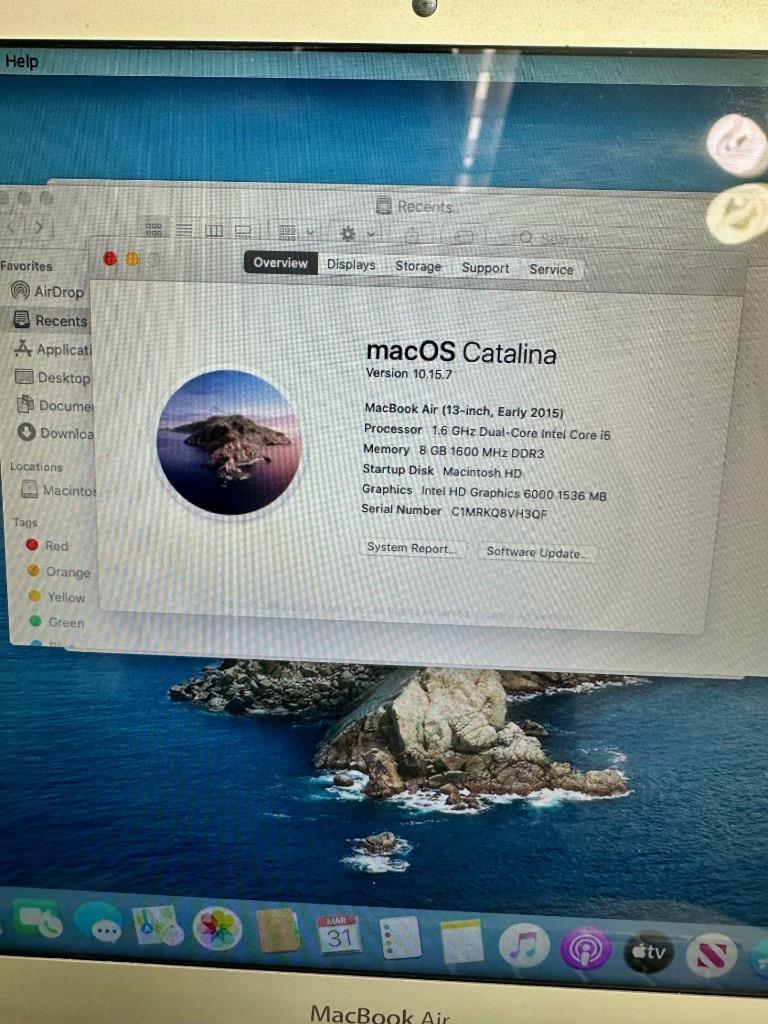This screenshot has height=1024, width=768.
Task: Open Documents in Finder sidebar
Action: coord(55,405)
